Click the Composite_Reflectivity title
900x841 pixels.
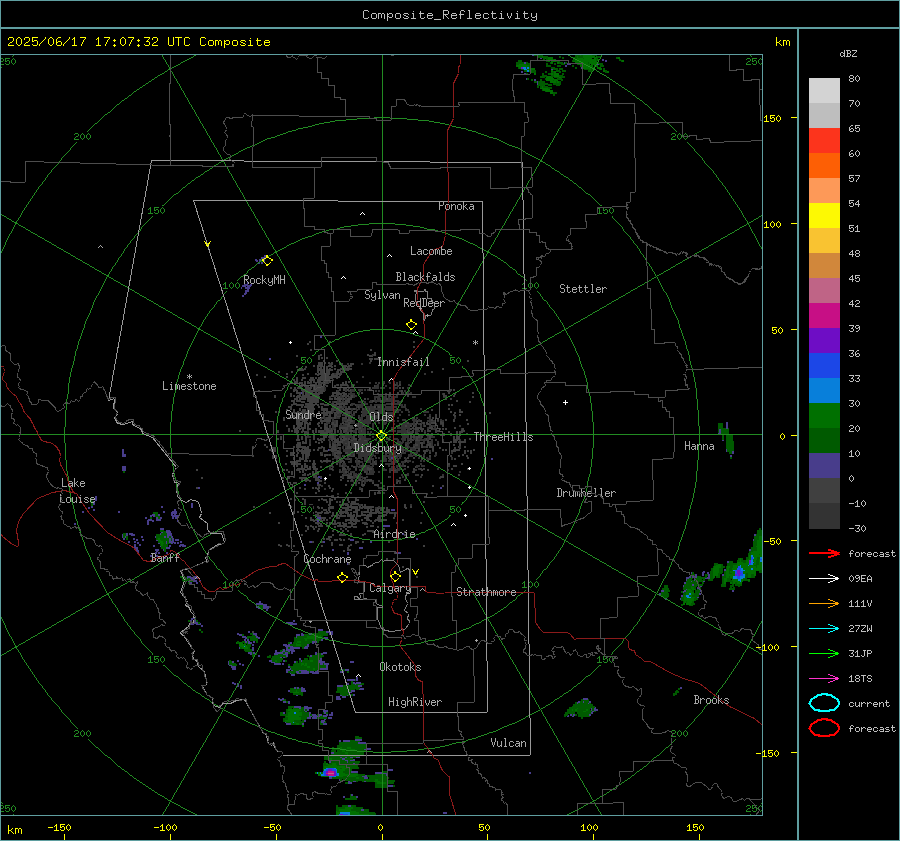pyautogui.click(x=450, y=15)
